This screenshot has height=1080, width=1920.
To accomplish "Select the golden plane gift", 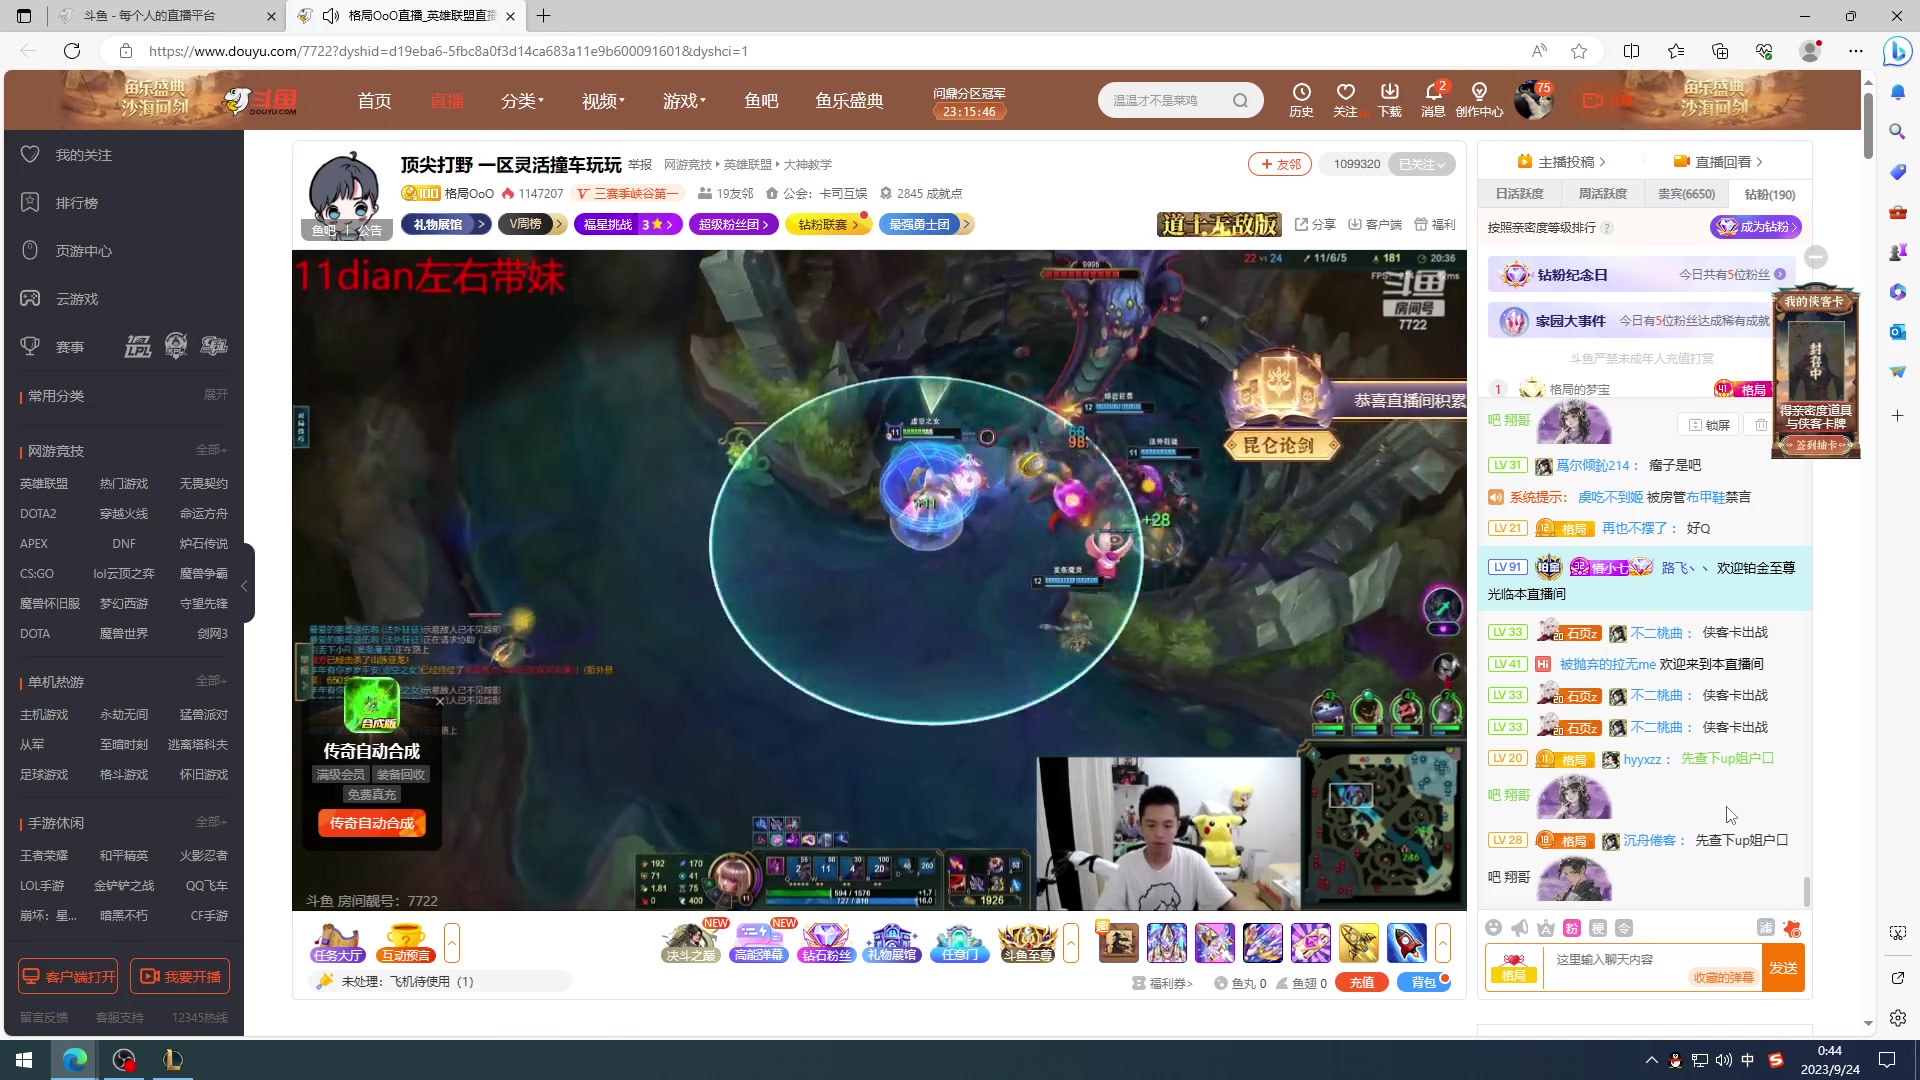I will tap(1358, 942).
